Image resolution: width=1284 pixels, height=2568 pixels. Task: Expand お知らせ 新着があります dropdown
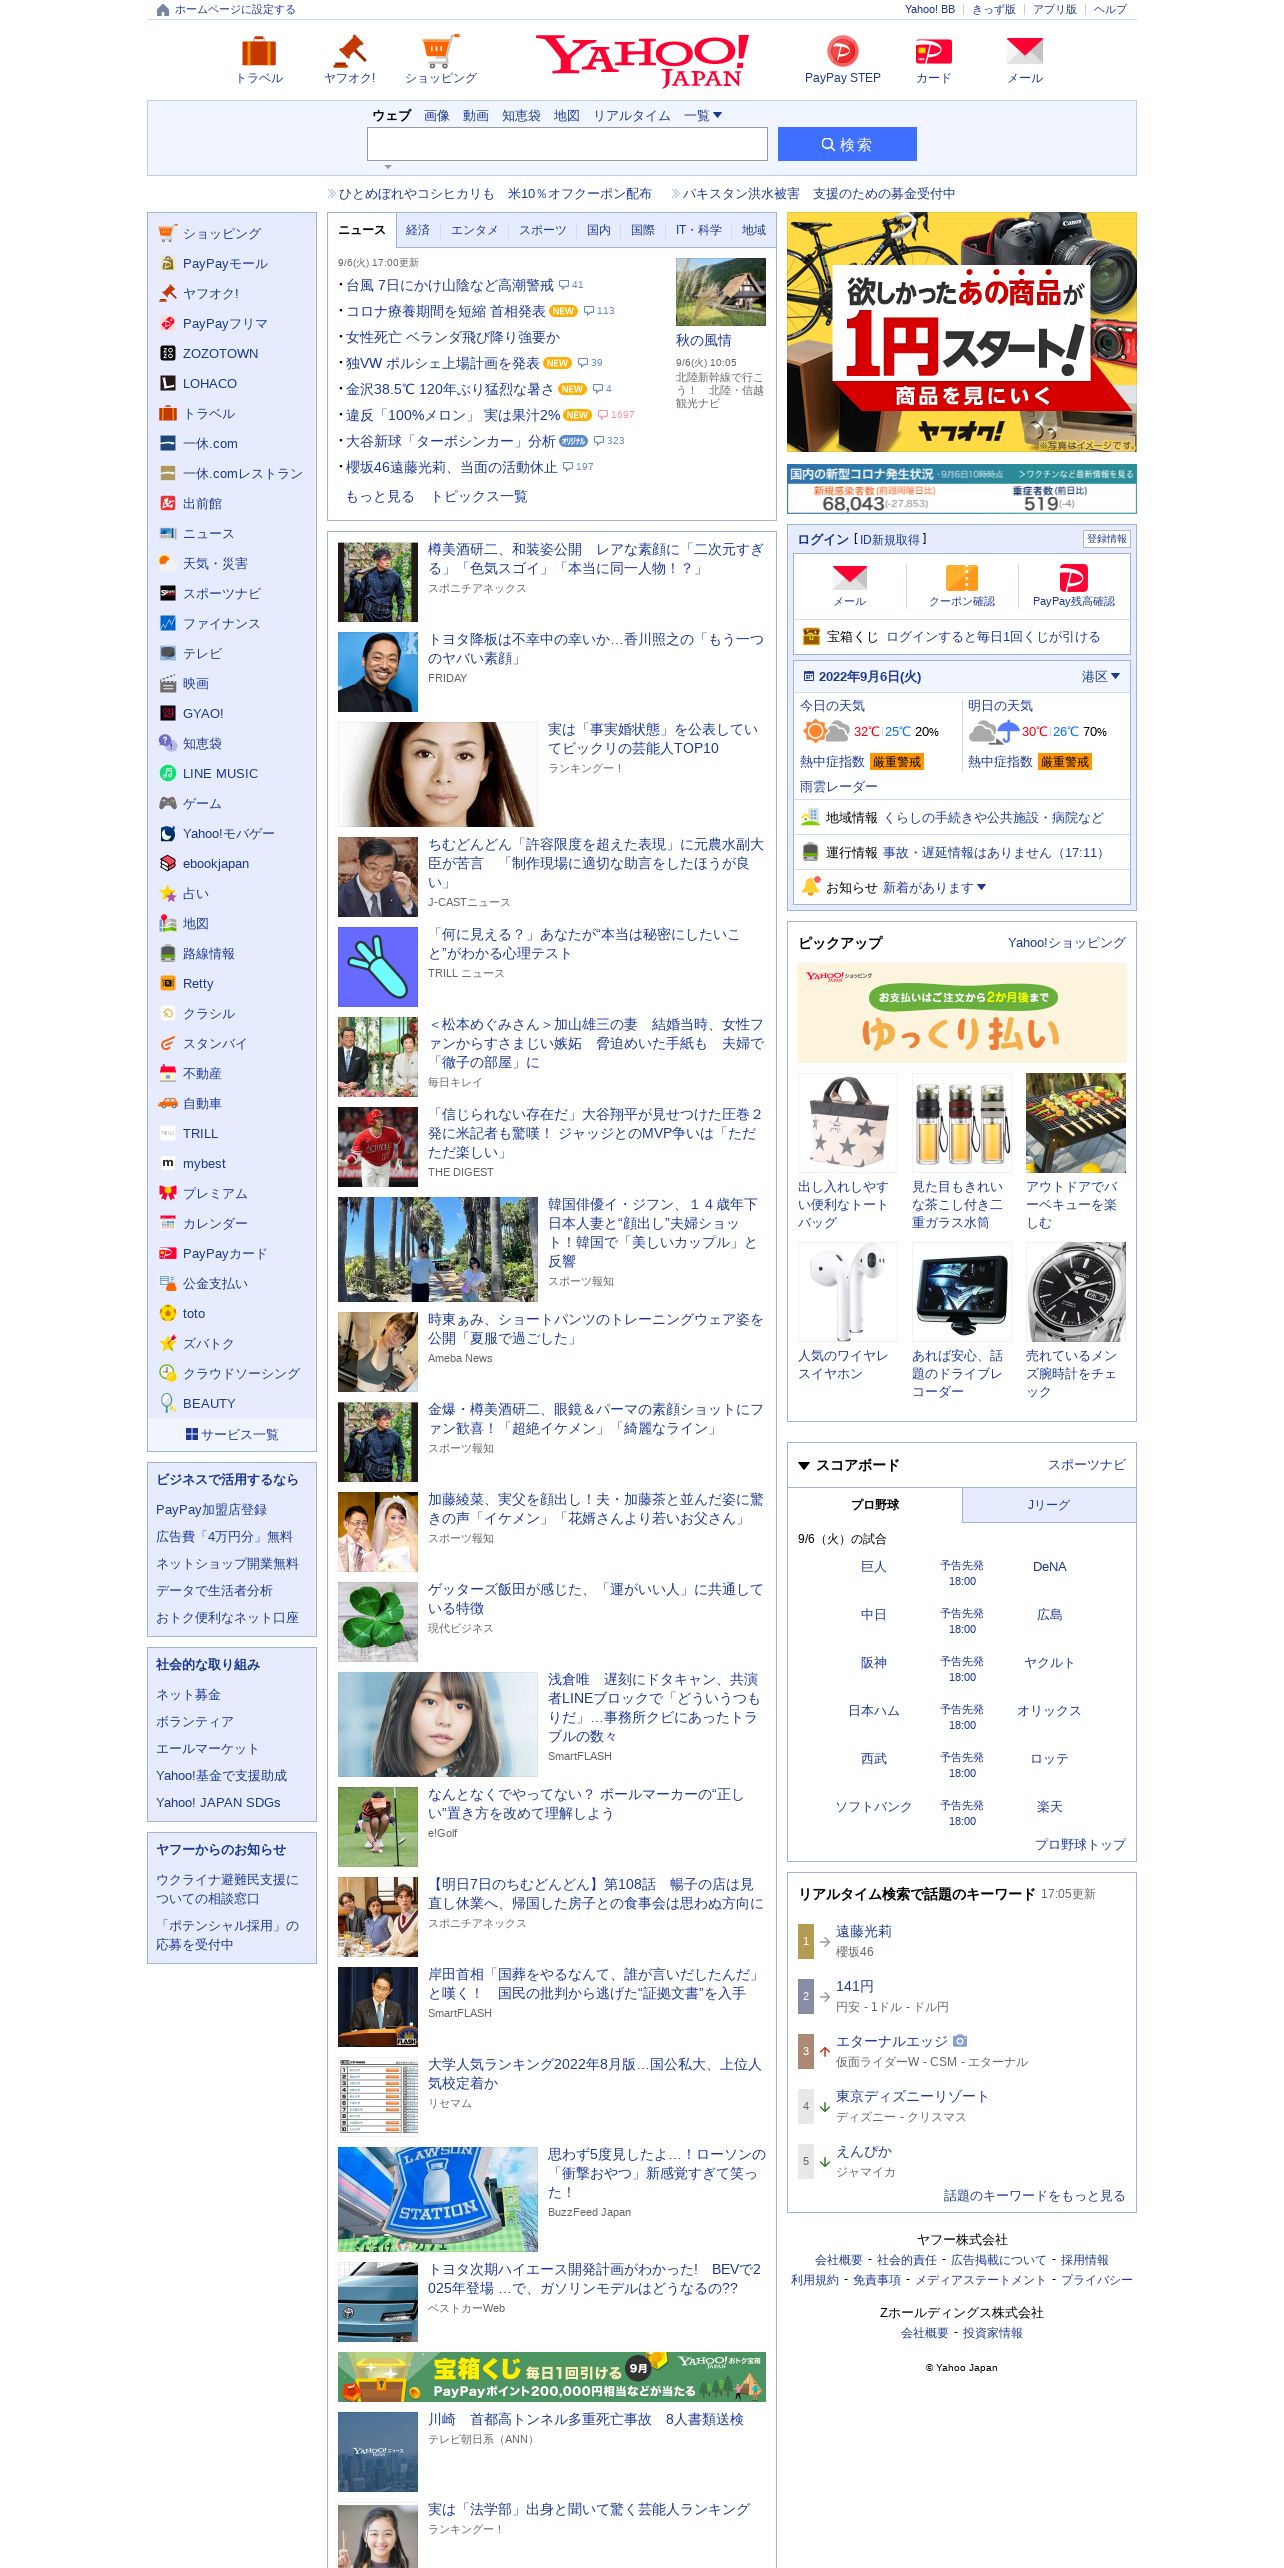pyautogui.click(x=935, y=887)
